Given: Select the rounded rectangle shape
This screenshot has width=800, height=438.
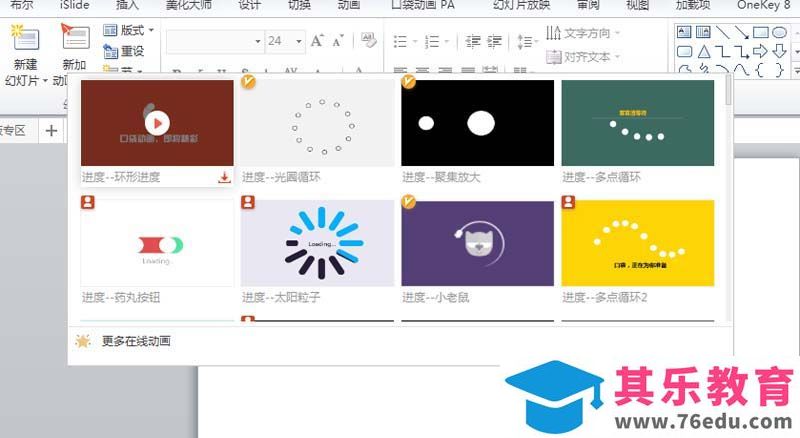Looking at the screenshot, I should point(684,52).
